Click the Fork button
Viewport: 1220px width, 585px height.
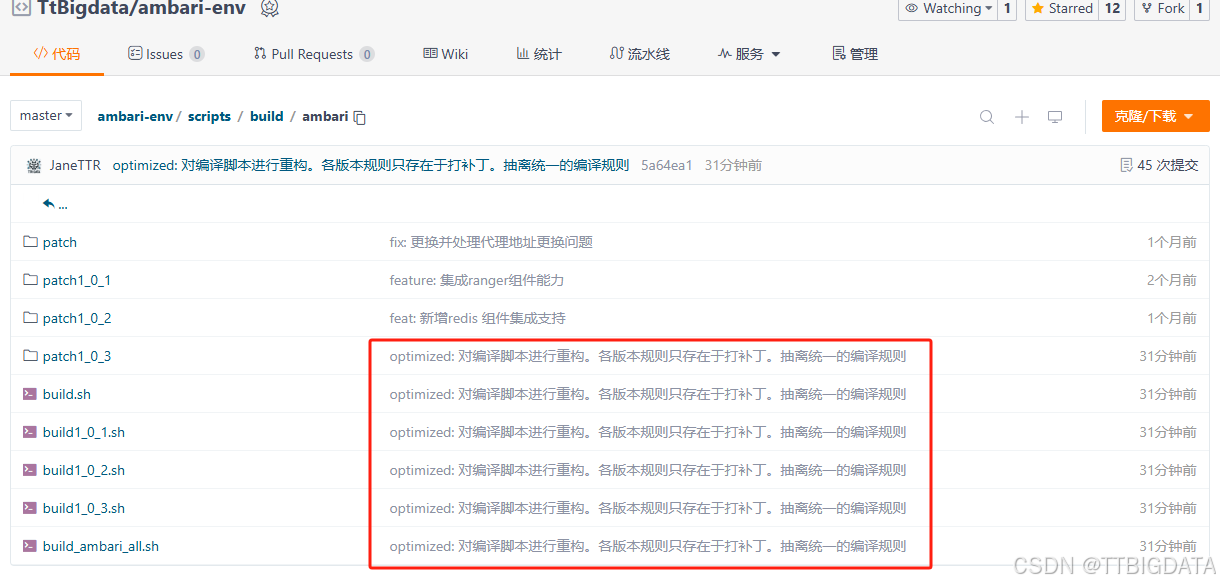pyautogui.click(x=1162, y=8)
